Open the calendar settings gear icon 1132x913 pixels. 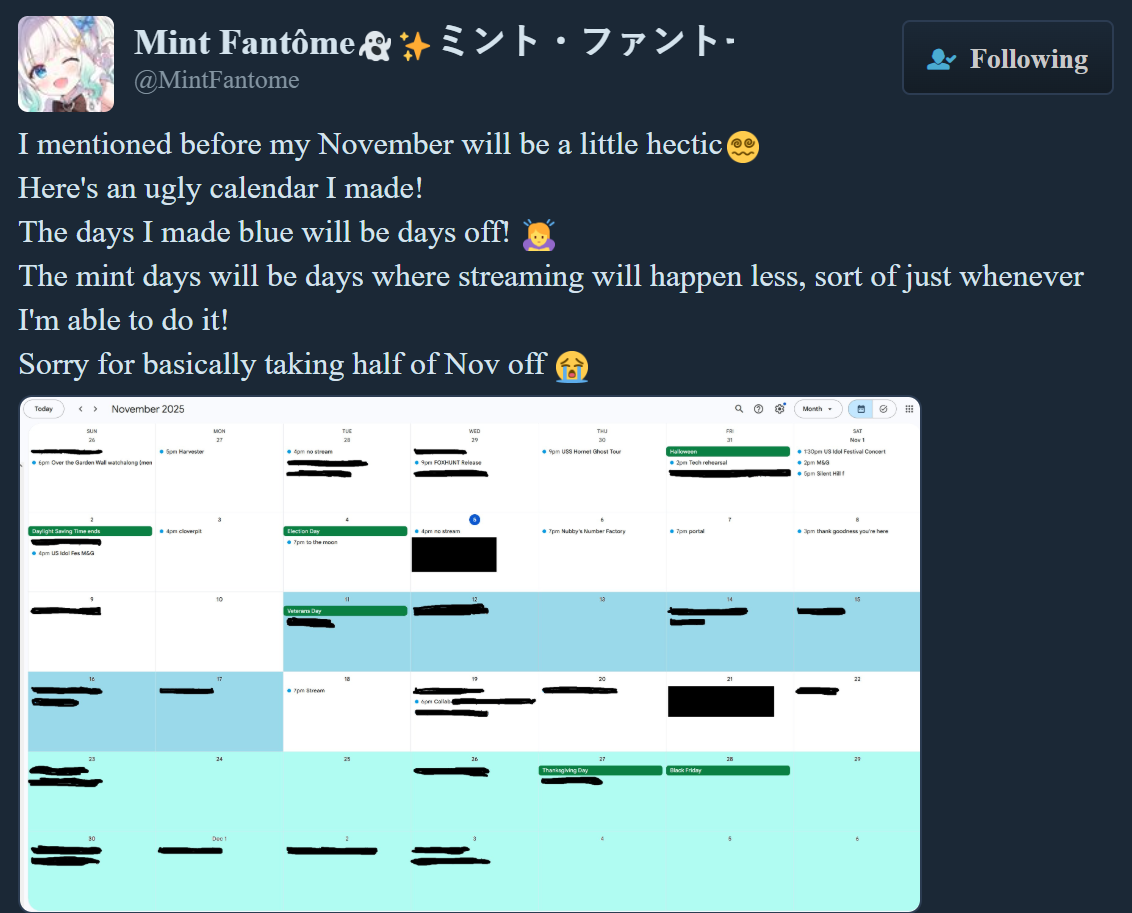(x=779, y=409)
